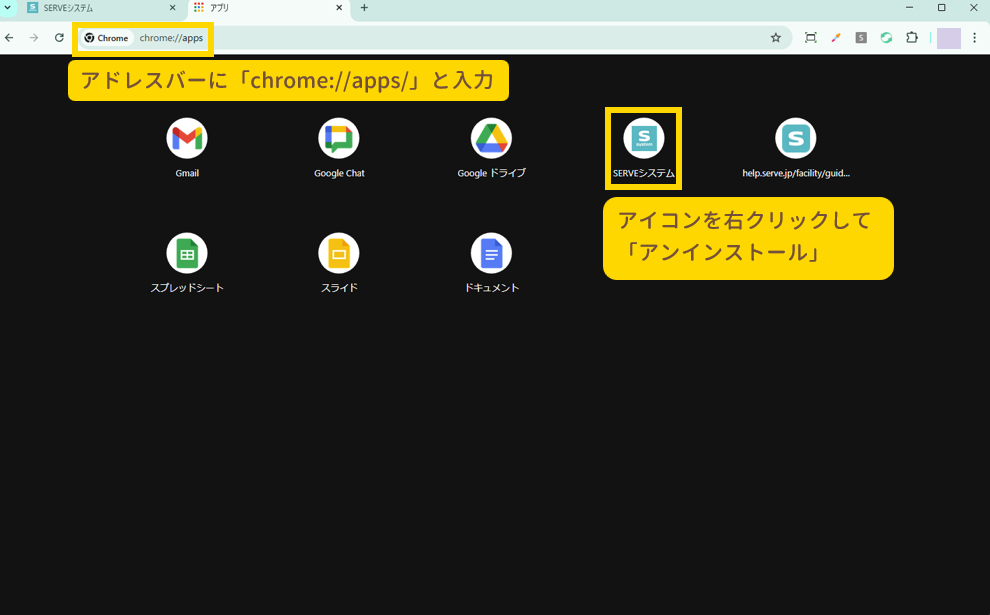
Task: Launch the スプレッドシート app
Action: (x=187, y=254)
